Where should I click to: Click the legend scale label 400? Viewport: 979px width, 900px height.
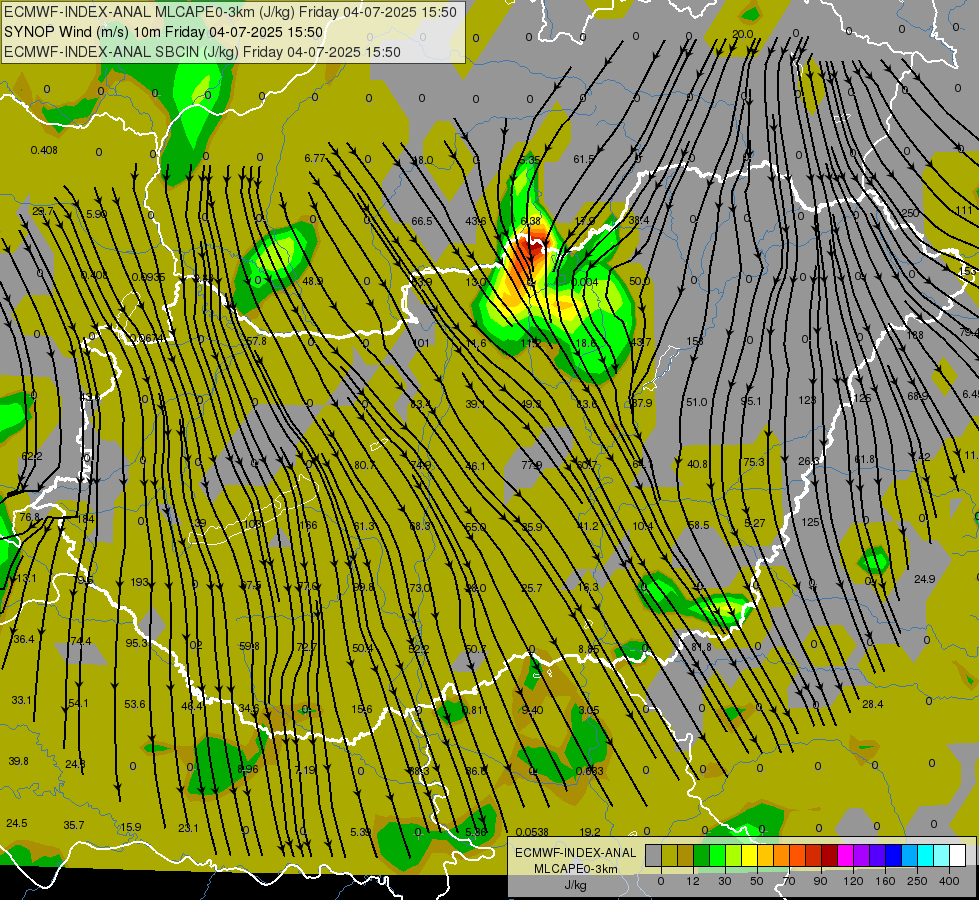[949, 881]
